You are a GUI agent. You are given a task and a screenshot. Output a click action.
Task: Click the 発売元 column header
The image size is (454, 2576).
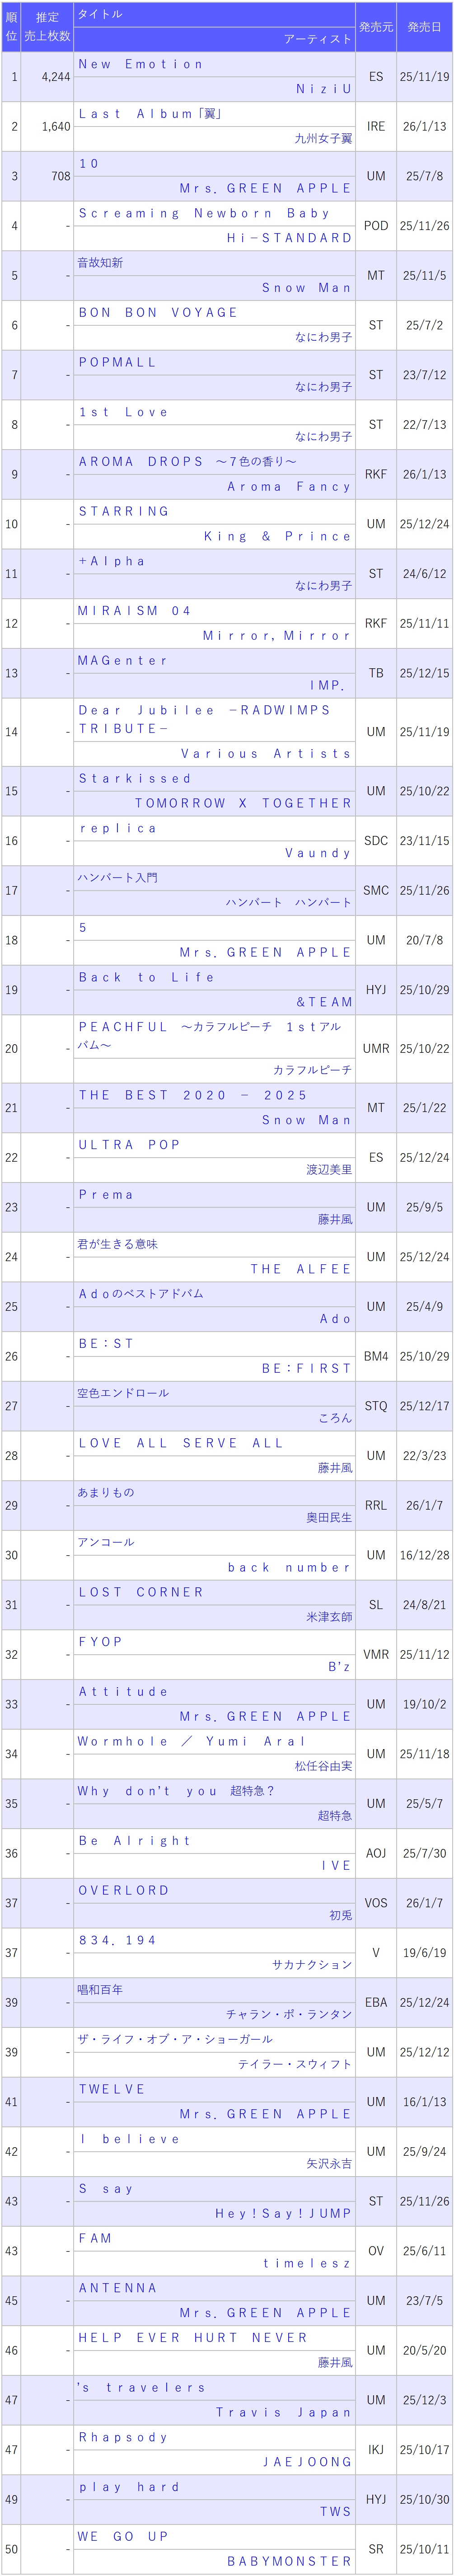(x=376, y=27)
